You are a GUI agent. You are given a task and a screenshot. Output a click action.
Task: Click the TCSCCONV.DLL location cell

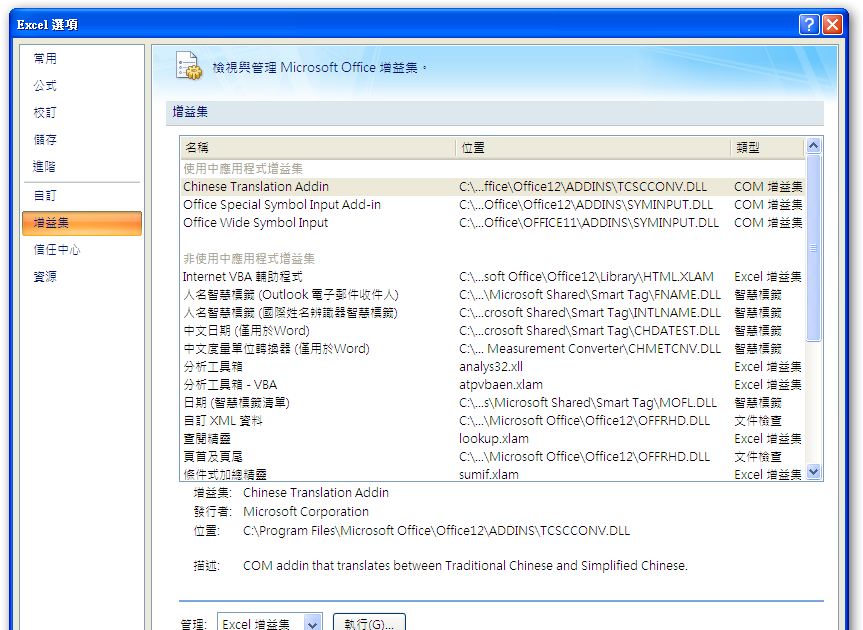pos(583,187)
